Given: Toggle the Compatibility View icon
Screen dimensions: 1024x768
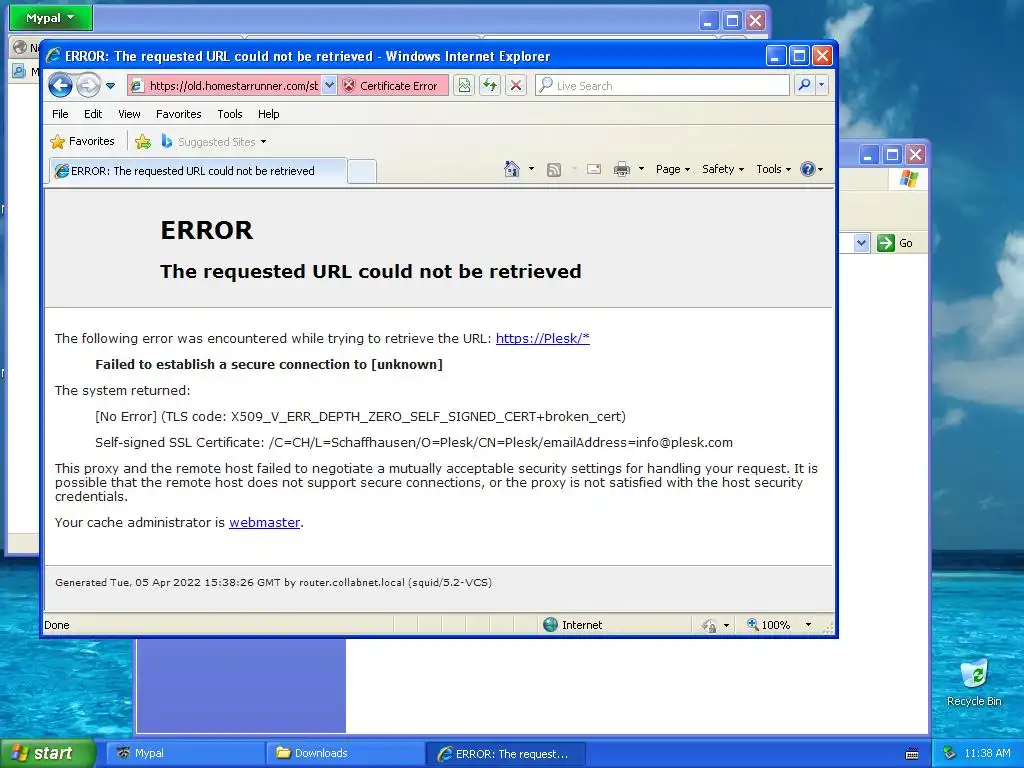Looking at the screenshot, I should click(x=464, y=86).
